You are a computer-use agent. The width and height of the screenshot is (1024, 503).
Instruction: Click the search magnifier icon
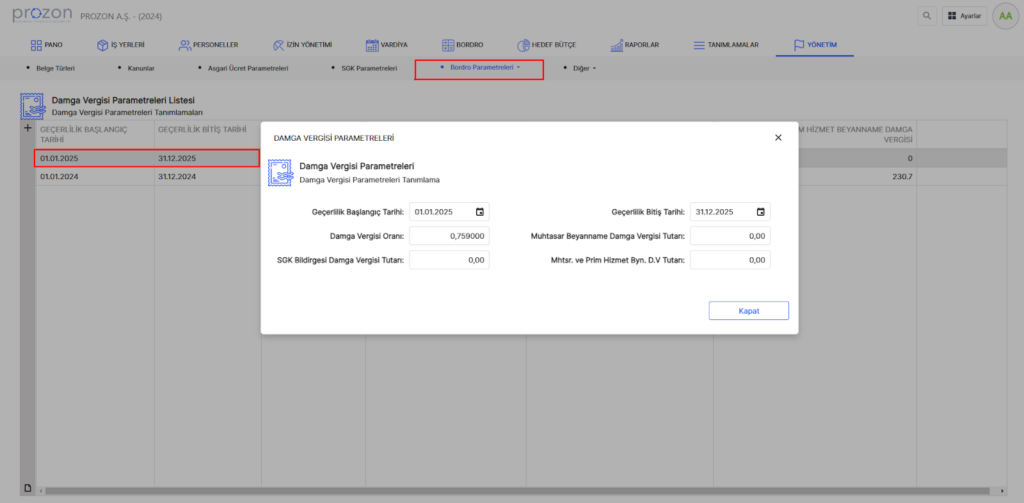click(926, 17)
